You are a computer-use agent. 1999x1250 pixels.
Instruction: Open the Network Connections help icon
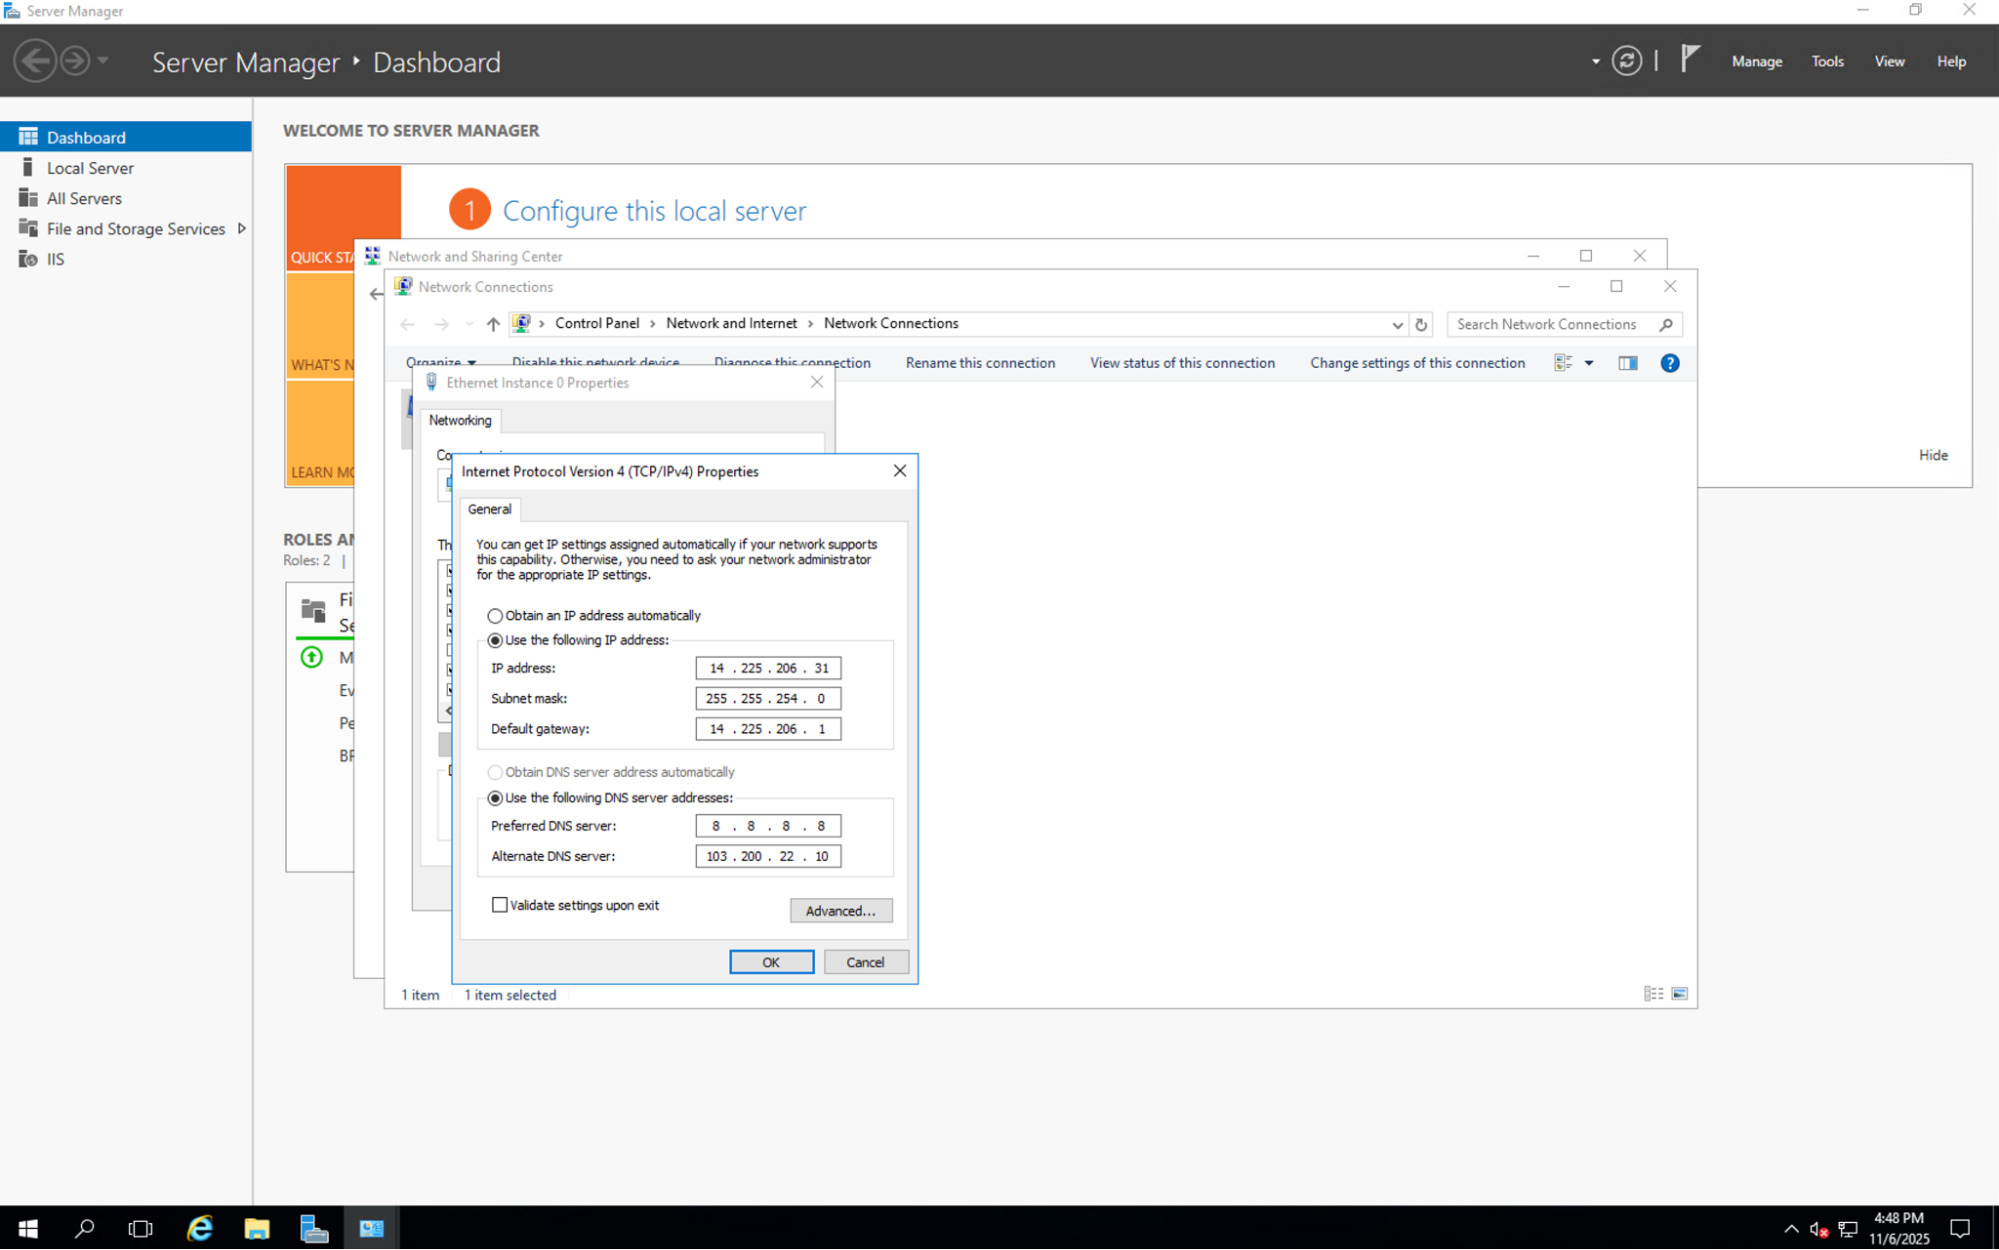pyautogui.click(x=1669, y=363)
